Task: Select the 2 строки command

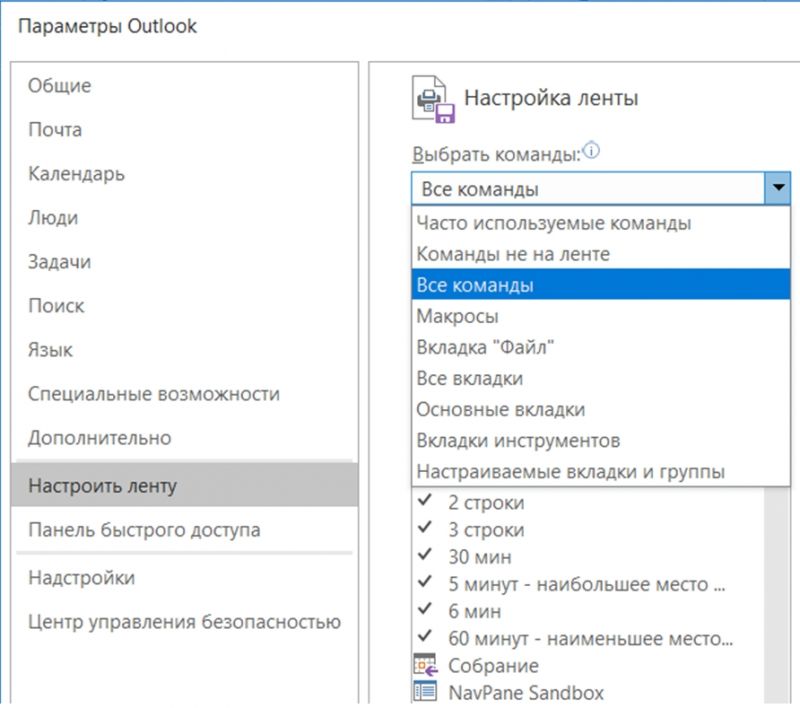Action: 588,502
